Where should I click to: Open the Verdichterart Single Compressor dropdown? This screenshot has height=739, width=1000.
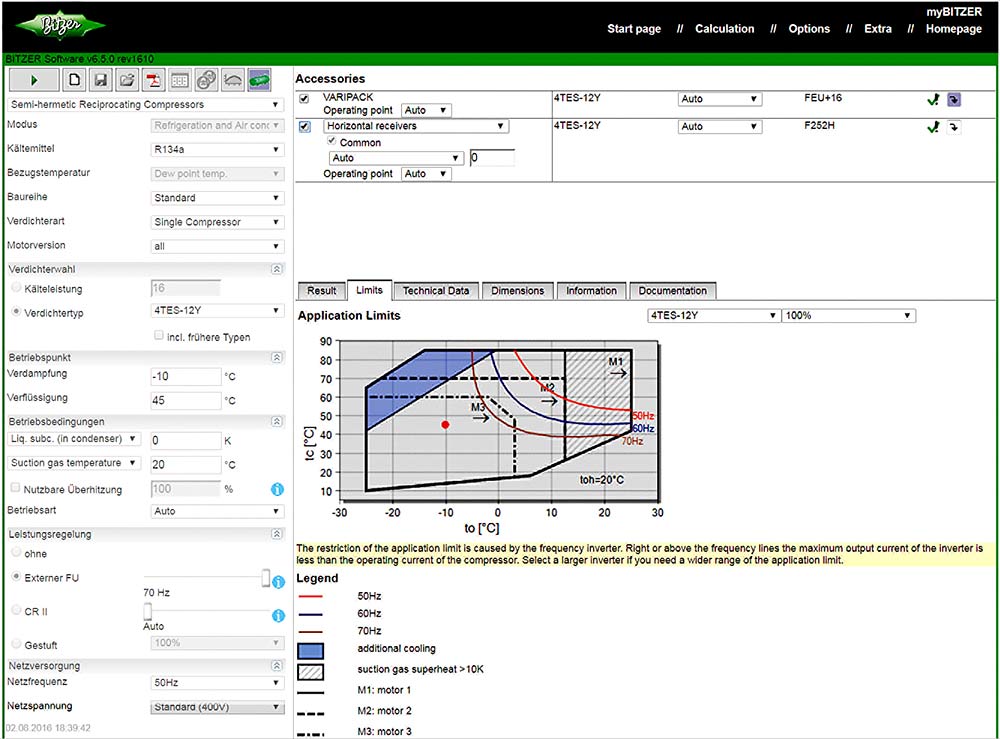coord(217,222)
